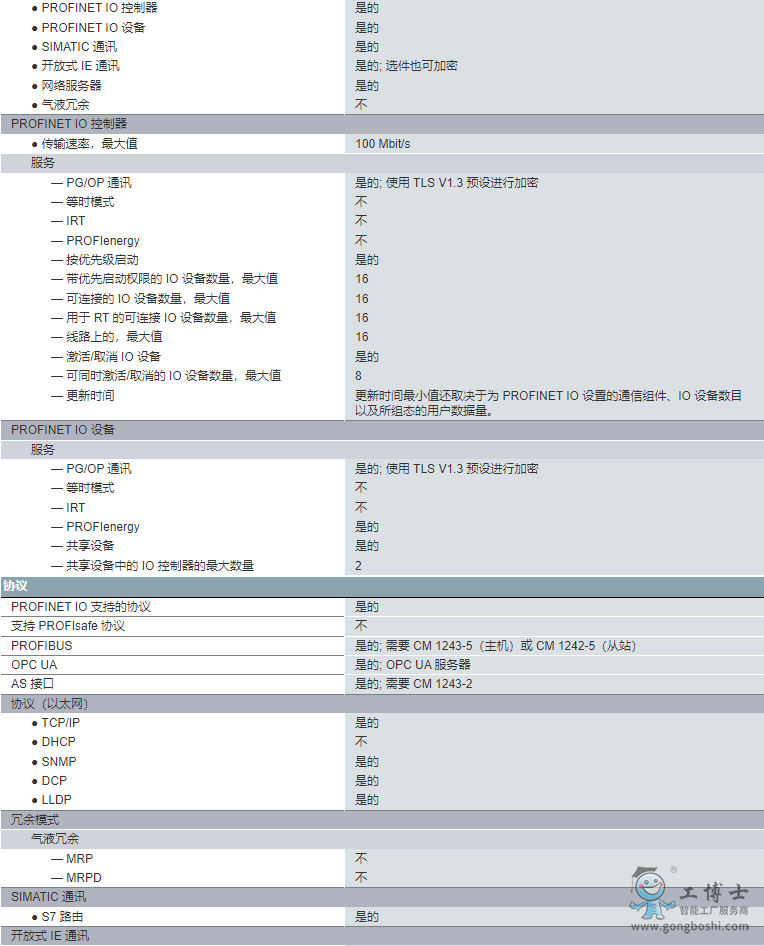
Task: Click the "冗余模式" section header
Action: (x=35, y=820)
